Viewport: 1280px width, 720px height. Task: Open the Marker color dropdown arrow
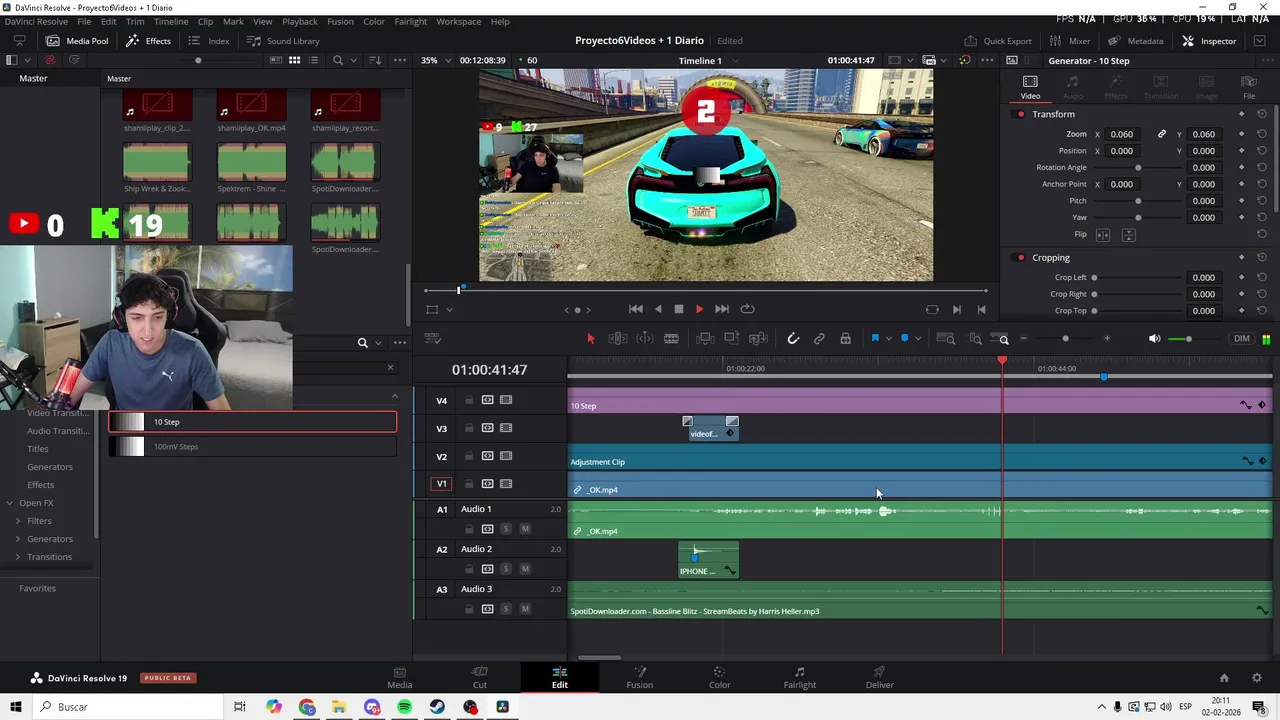(917, 339)
